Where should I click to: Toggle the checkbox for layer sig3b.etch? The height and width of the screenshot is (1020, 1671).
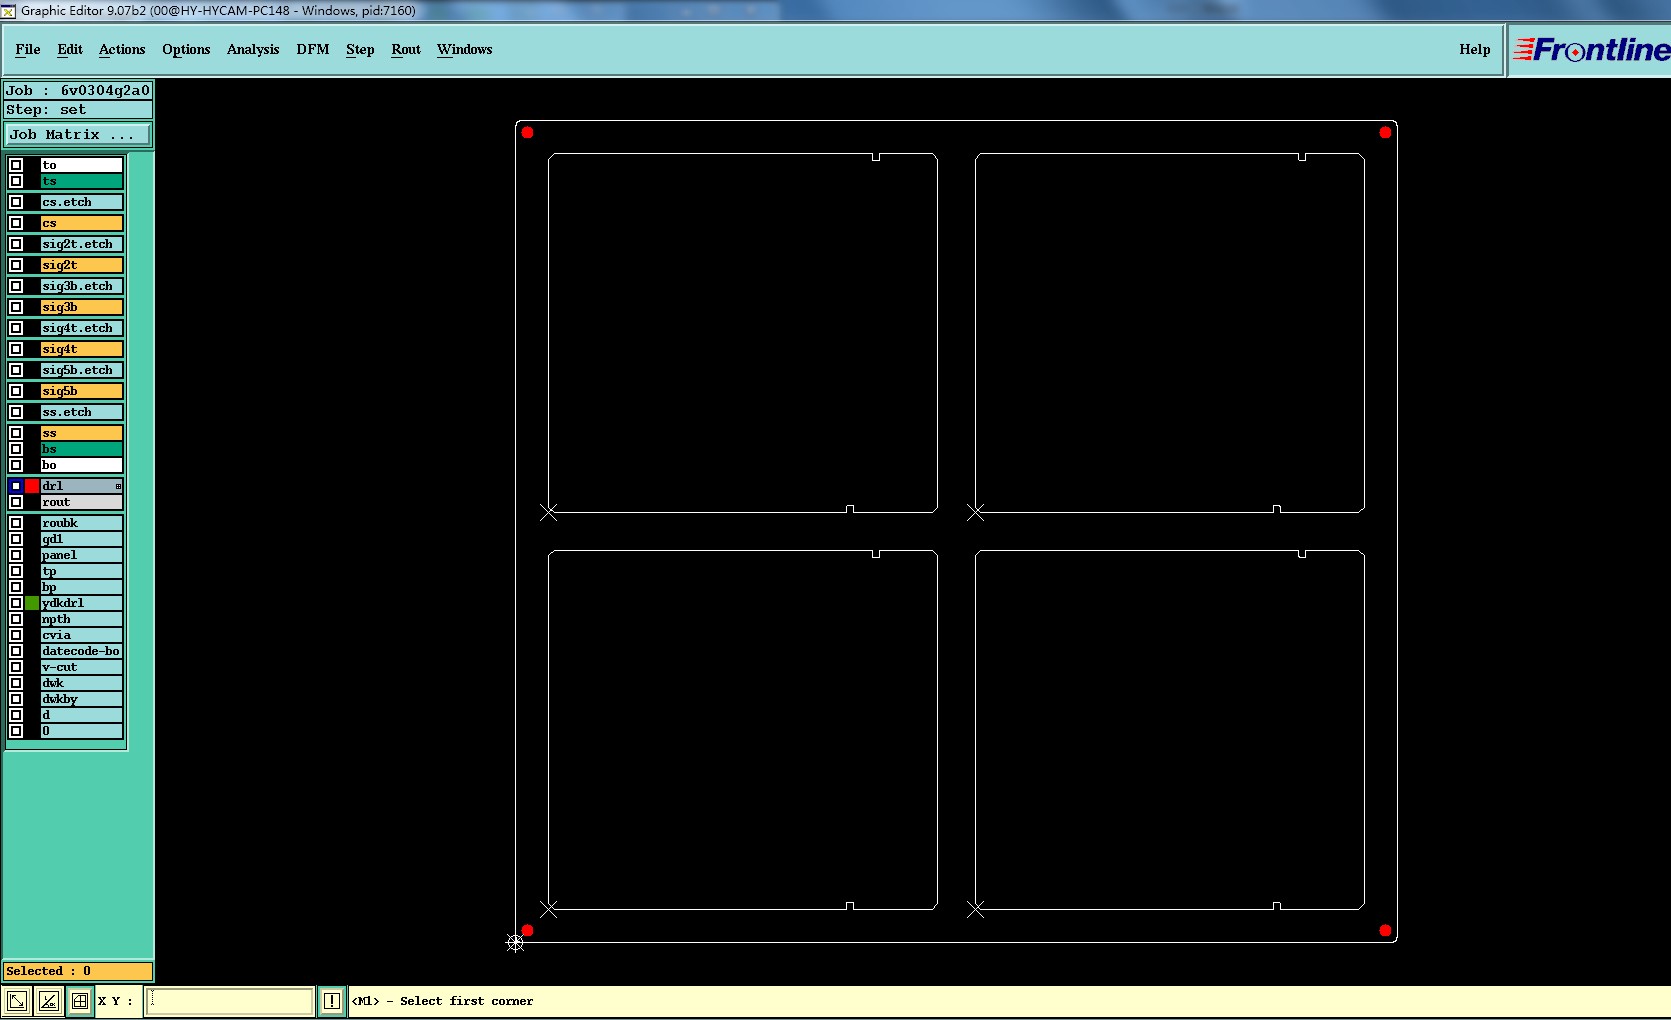coord(16,286)
